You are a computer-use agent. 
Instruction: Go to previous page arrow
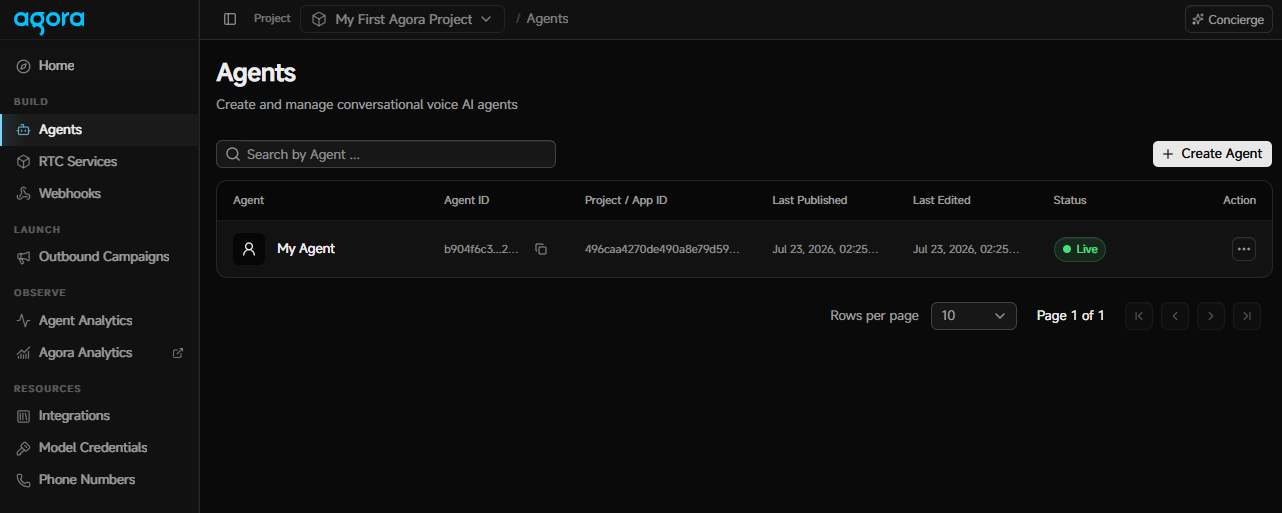(x=1175, y=316)
